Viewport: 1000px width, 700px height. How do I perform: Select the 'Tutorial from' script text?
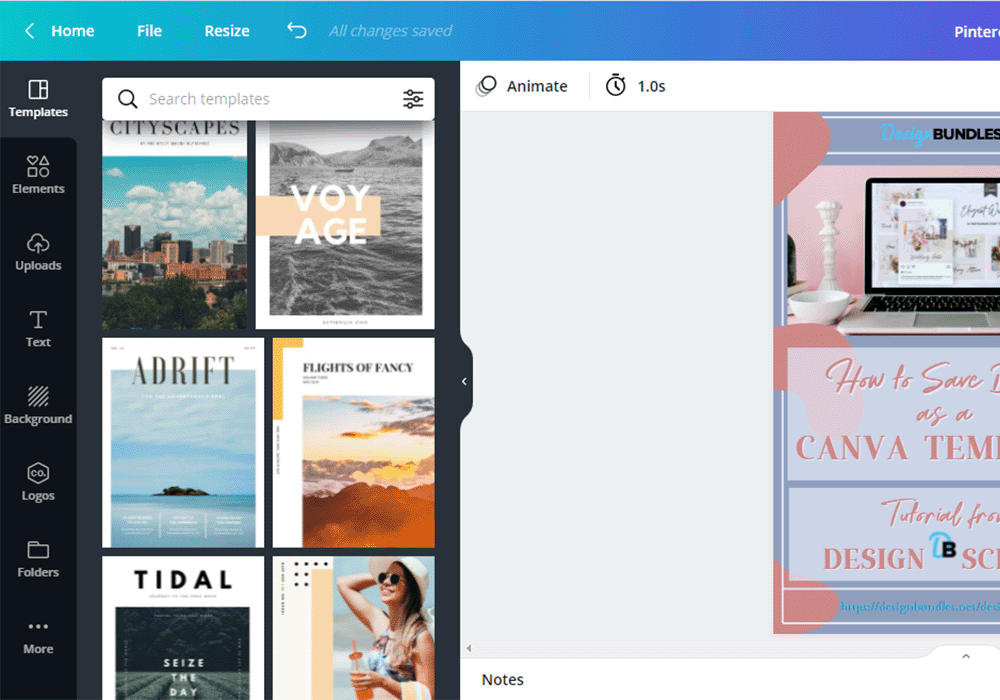[940, 514]
